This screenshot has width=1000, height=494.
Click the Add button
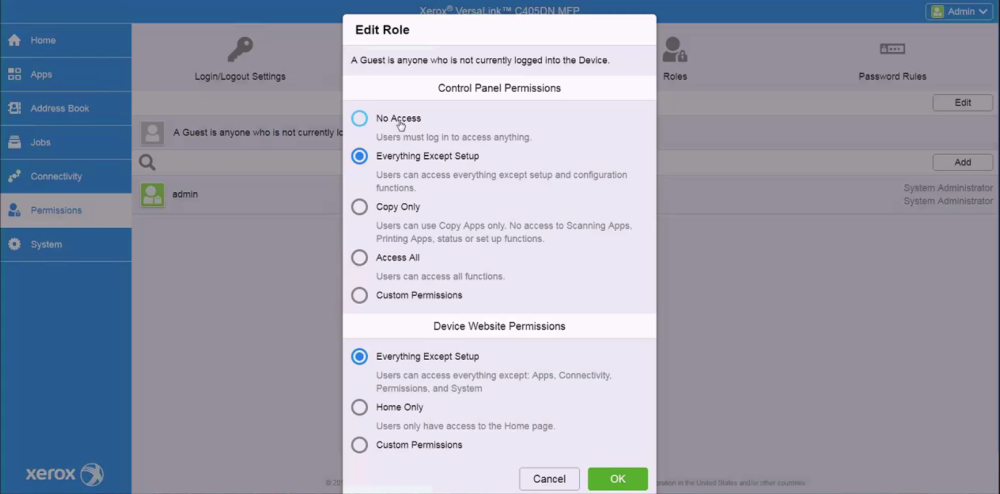point(962,162)
